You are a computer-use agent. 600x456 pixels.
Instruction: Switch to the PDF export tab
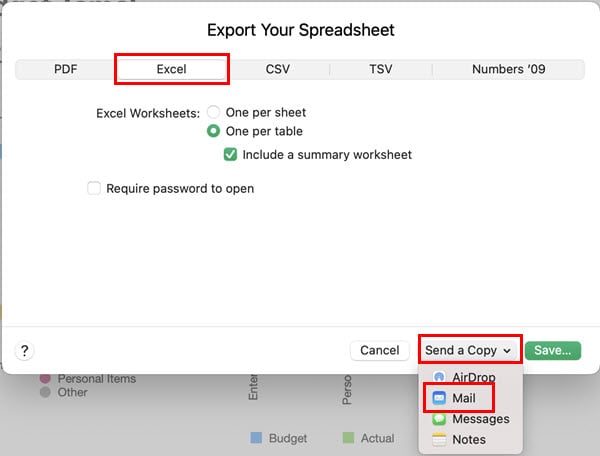point(65,70)
